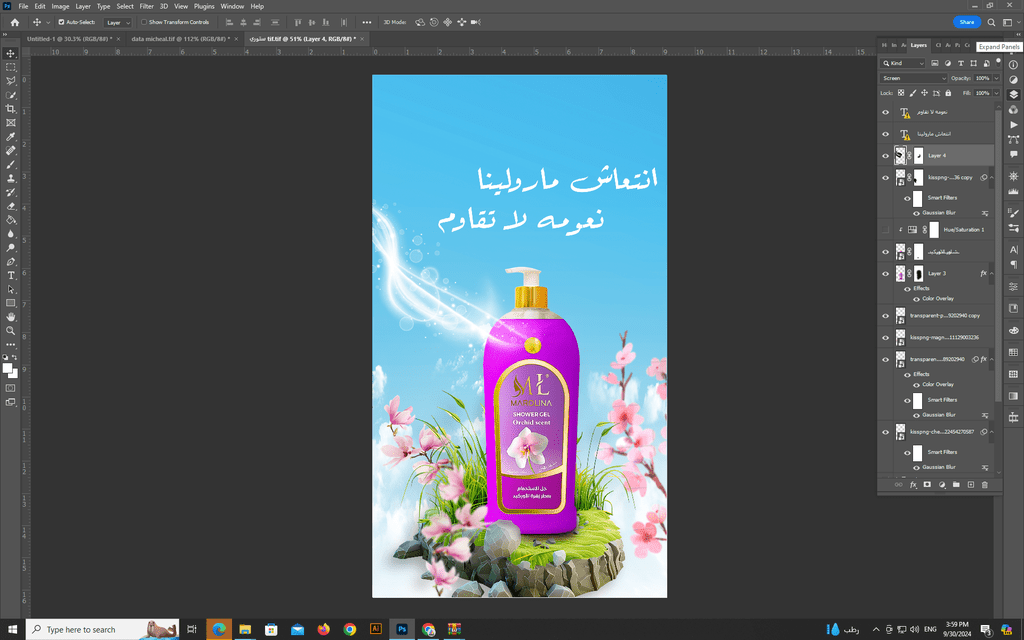Image resolution: width=1024 pixels, height=640 pixels.
Task: Select the Brush tool
Action: click(10, 165)
